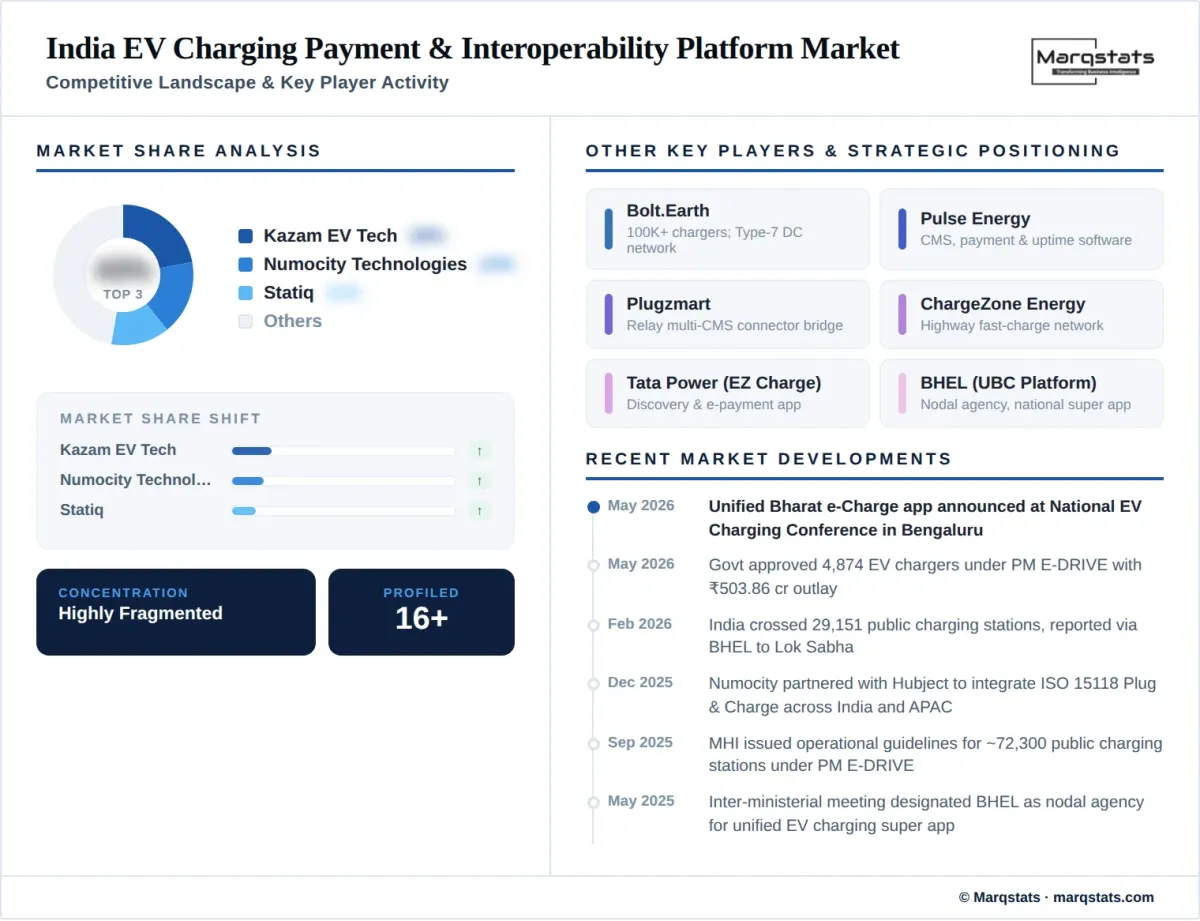Click the MHI operational guidelines entry
The image size is (1200, 921).
pos(936,754)
